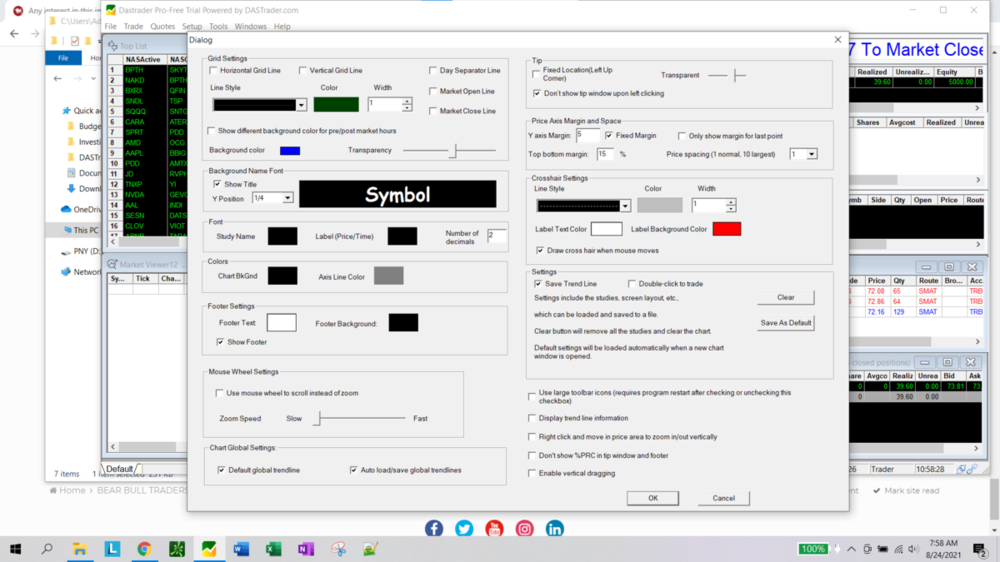Open the YouTube icon link

494,528
